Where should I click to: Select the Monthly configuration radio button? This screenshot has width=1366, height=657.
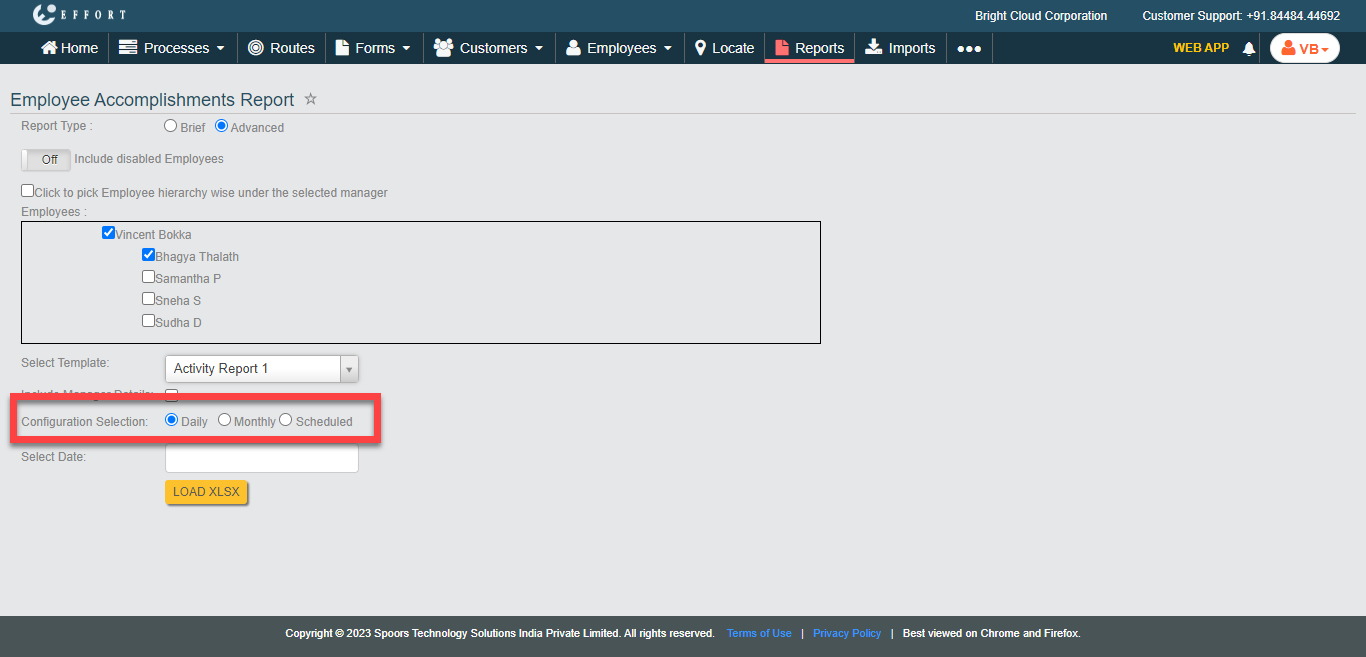pos(224,420)
